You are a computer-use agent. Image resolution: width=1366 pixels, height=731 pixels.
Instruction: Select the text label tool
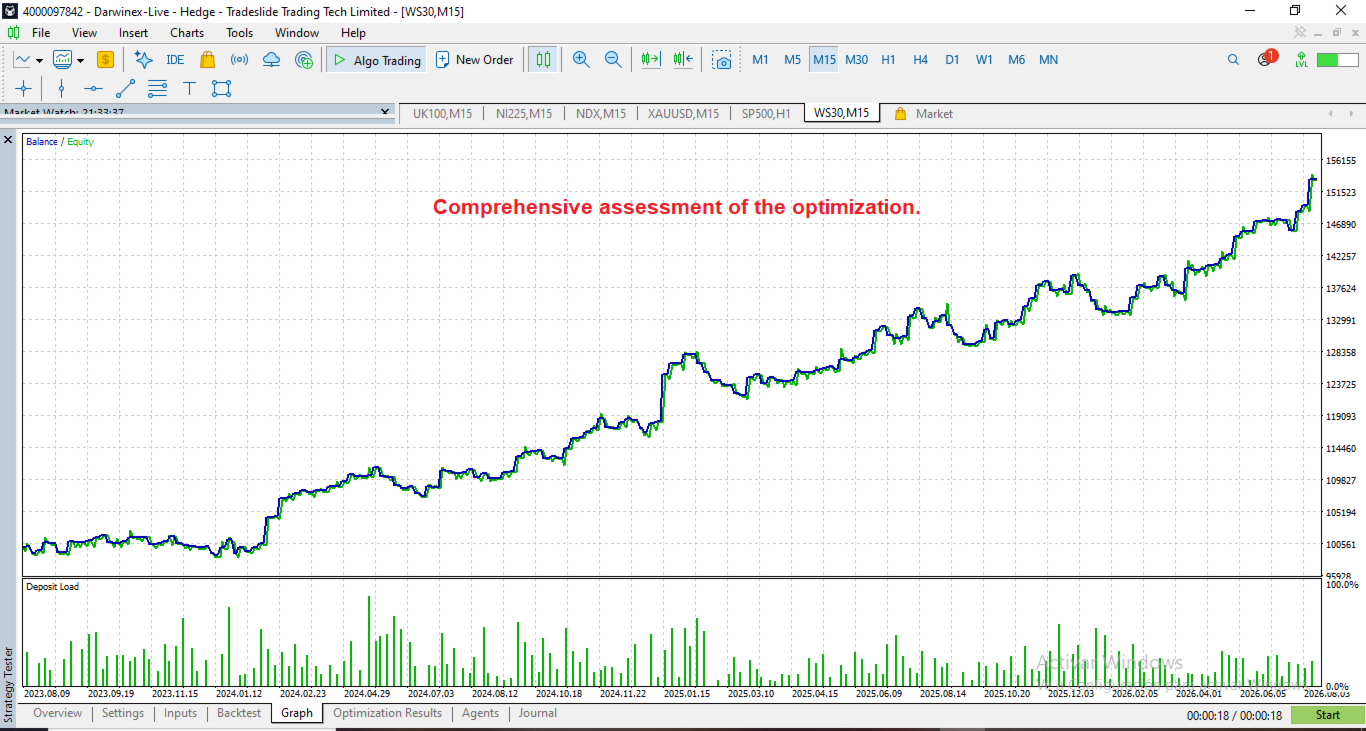point(189,89)
